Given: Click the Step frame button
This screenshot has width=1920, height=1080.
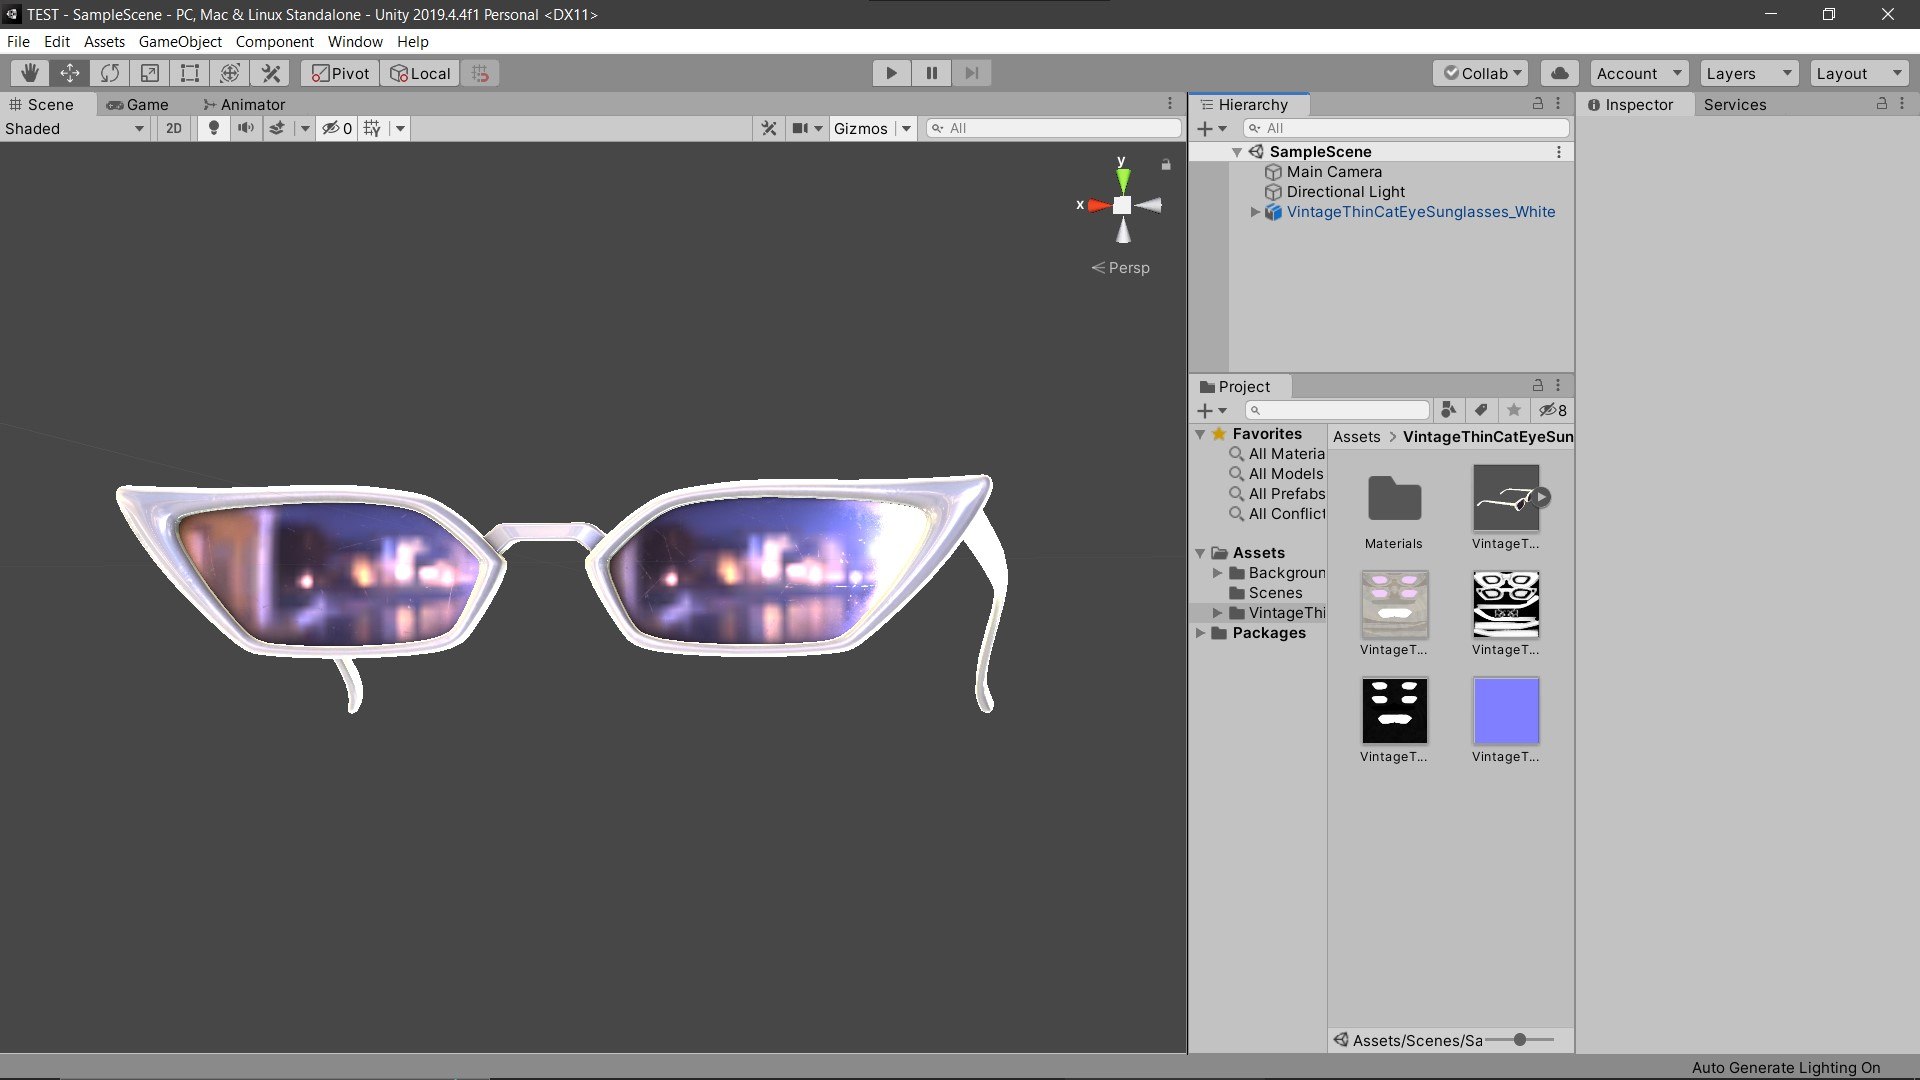Looking at the screenshot, I should point(971,73).
